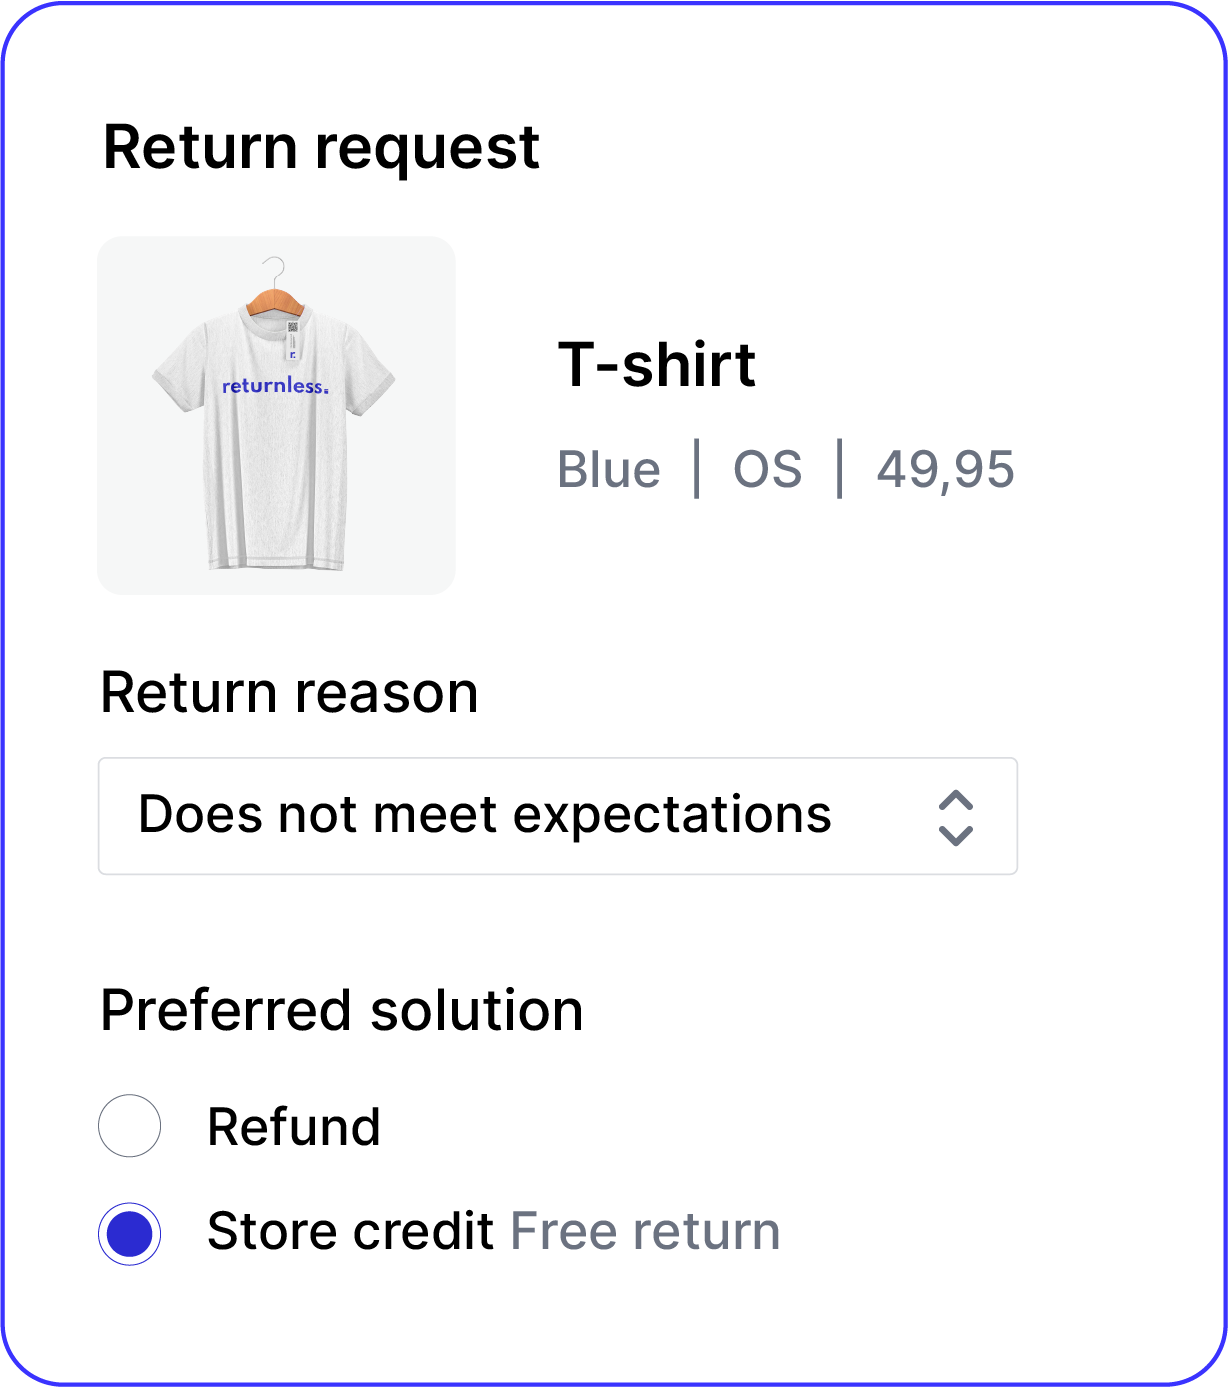Screen dimensions: 1228x1387
Task: Open the Return reason dropdown
Action: pos(557,816)
